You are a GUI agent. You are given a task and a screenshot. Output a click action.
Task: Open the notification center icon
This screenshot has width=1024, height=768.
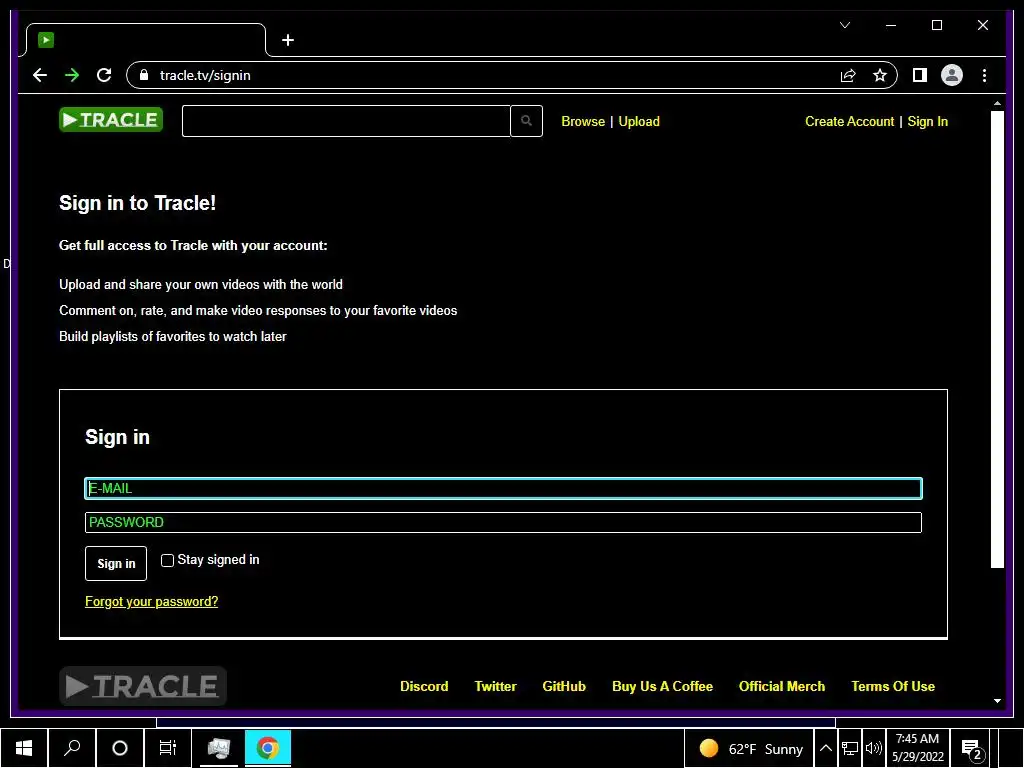pyautogui.click(x=971, y=750)
